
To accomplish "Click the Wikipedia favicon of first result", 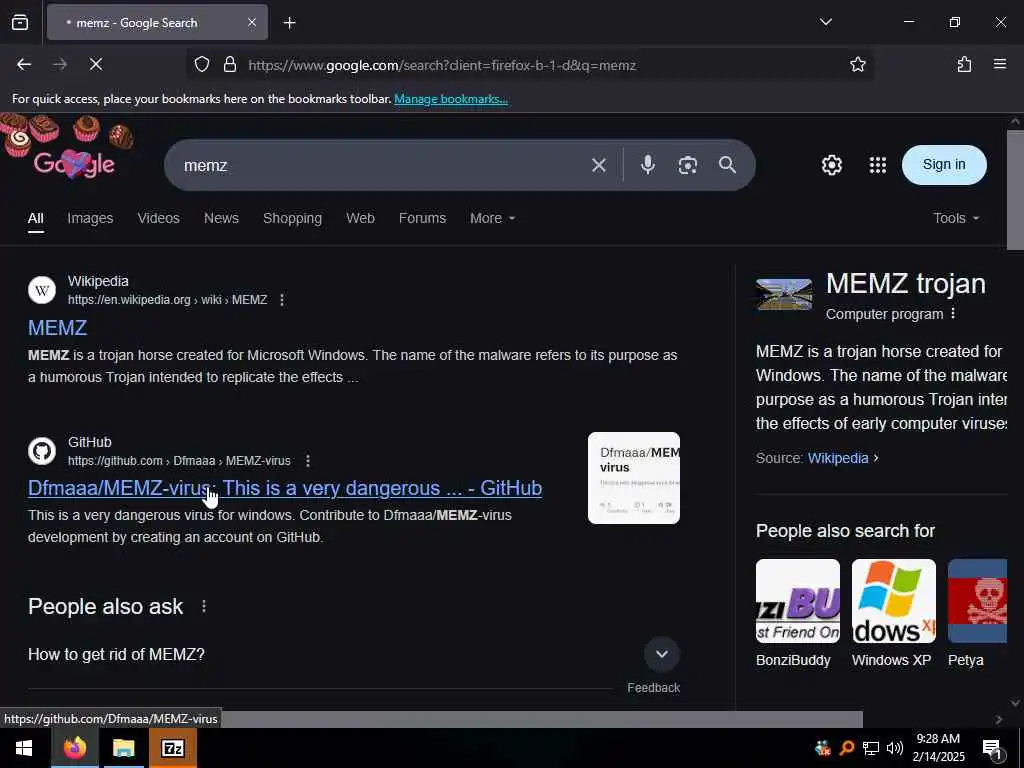I will [42, 290].
